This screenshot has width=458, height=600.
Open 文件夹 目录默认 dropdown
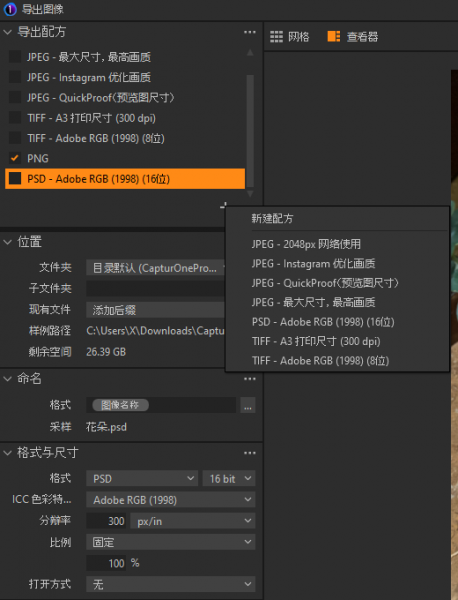pos(155,267)
